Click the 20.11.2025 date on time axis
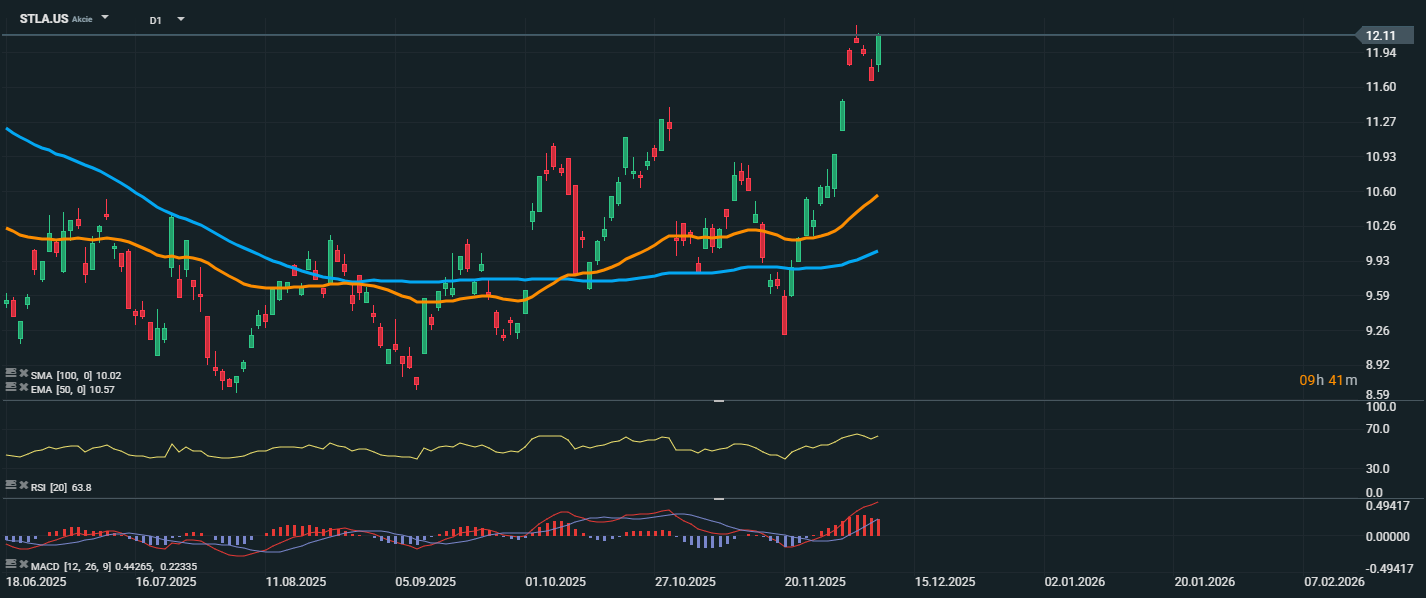This screenshot has width=1426, height=598. point(815,581)
